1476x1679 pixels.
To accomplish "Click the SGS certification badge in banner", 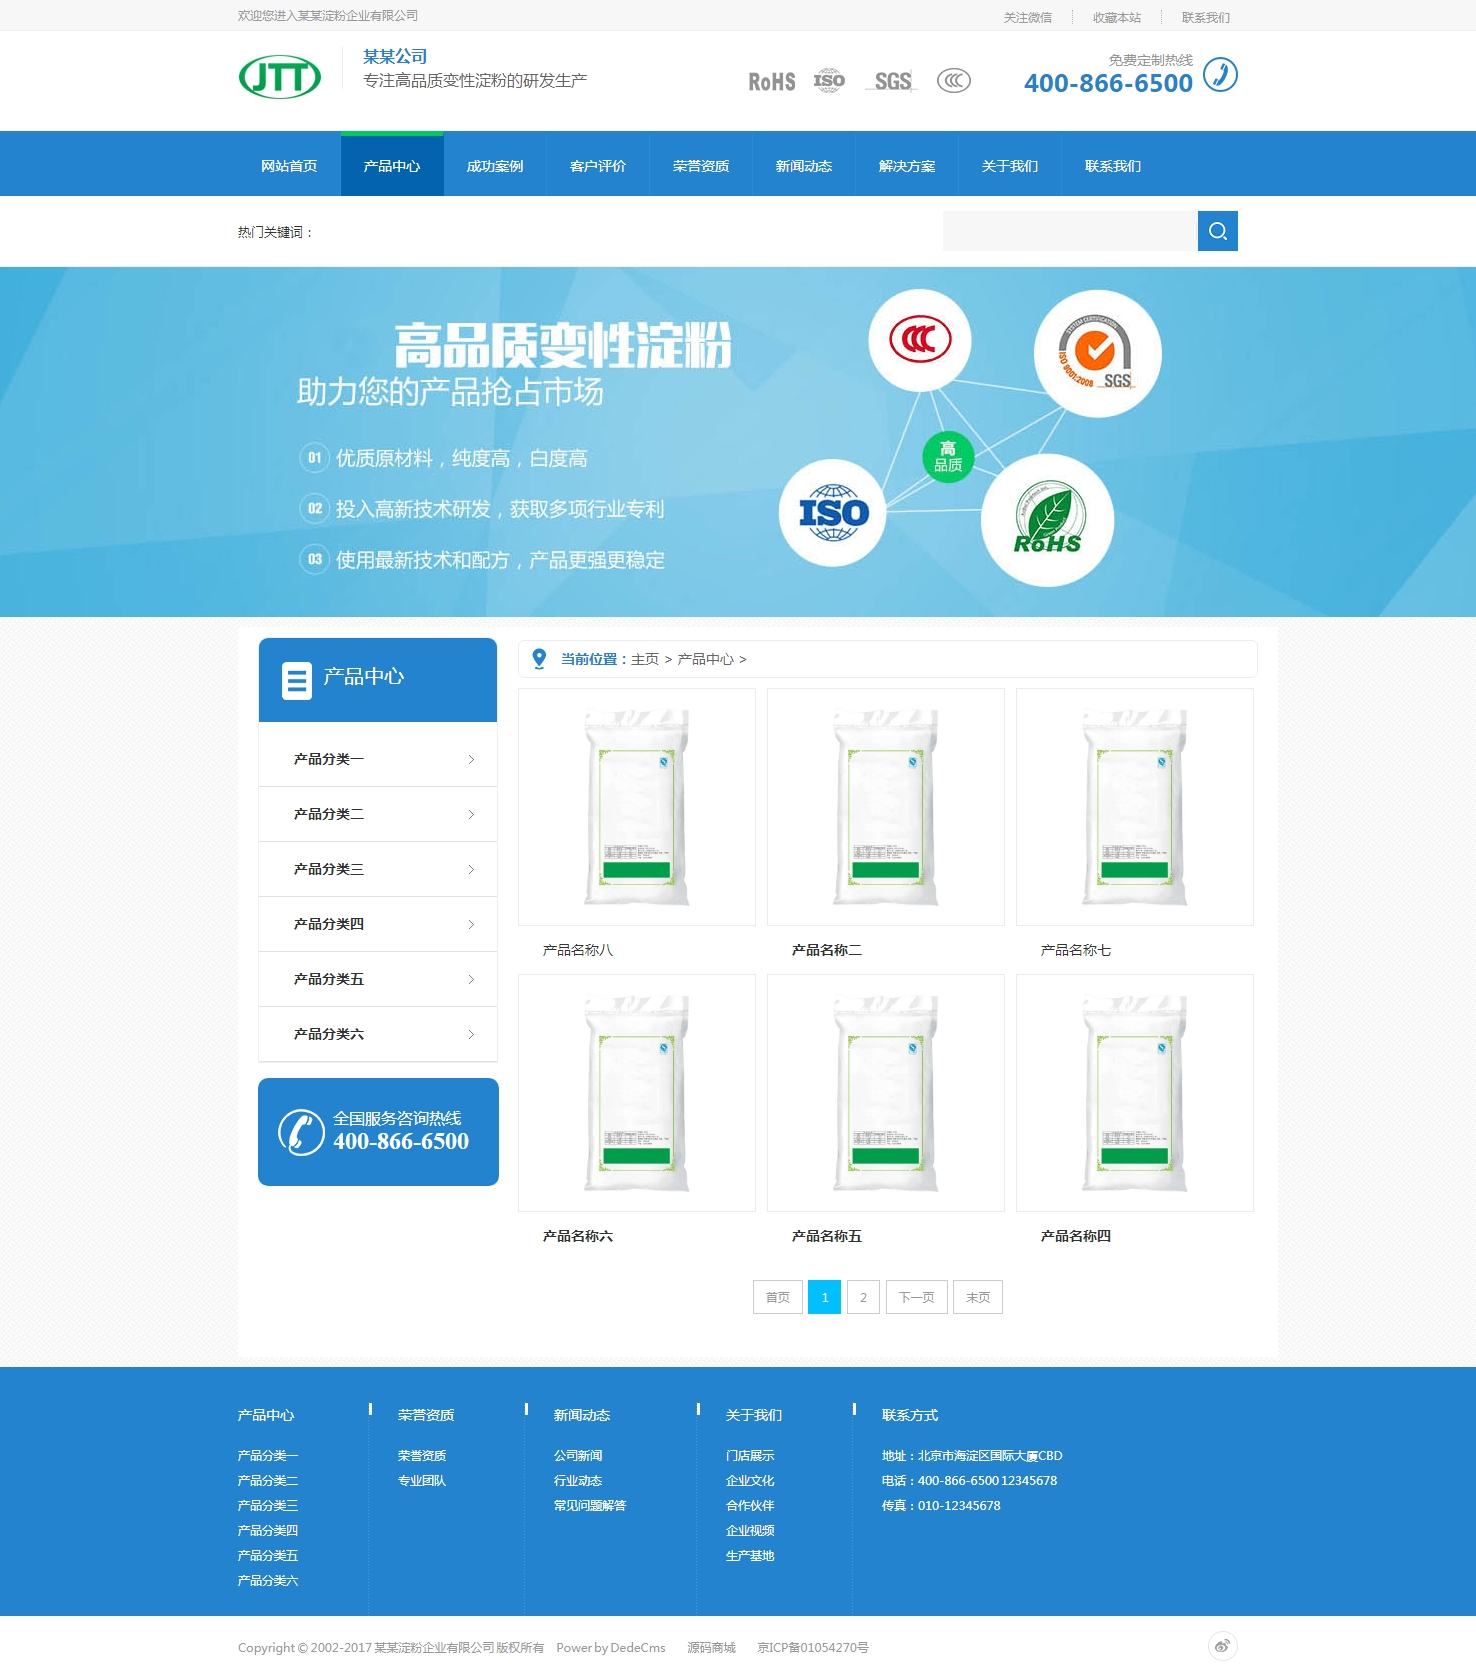I will pos(1097,354).
